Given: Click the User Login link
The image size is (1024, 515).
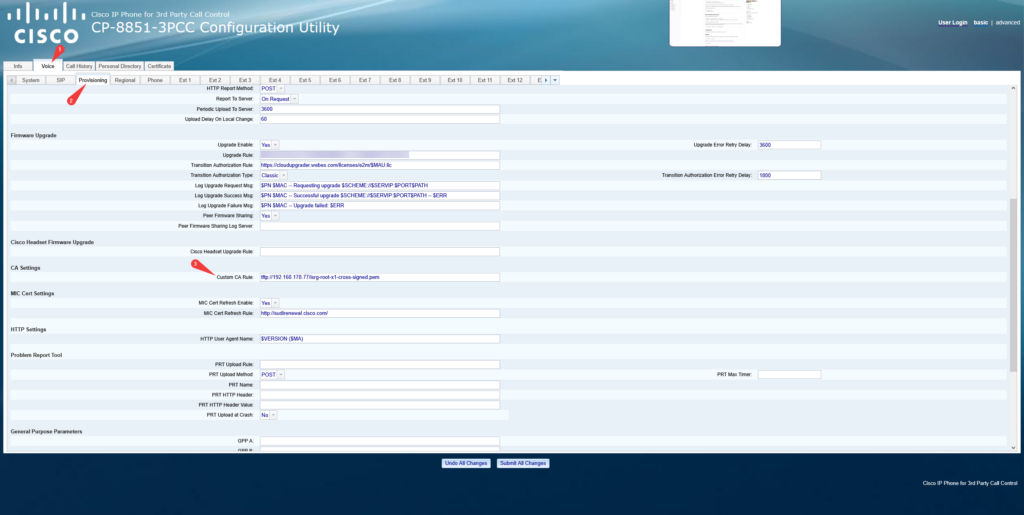Looking at the screenshot, I should pos(953,22).
